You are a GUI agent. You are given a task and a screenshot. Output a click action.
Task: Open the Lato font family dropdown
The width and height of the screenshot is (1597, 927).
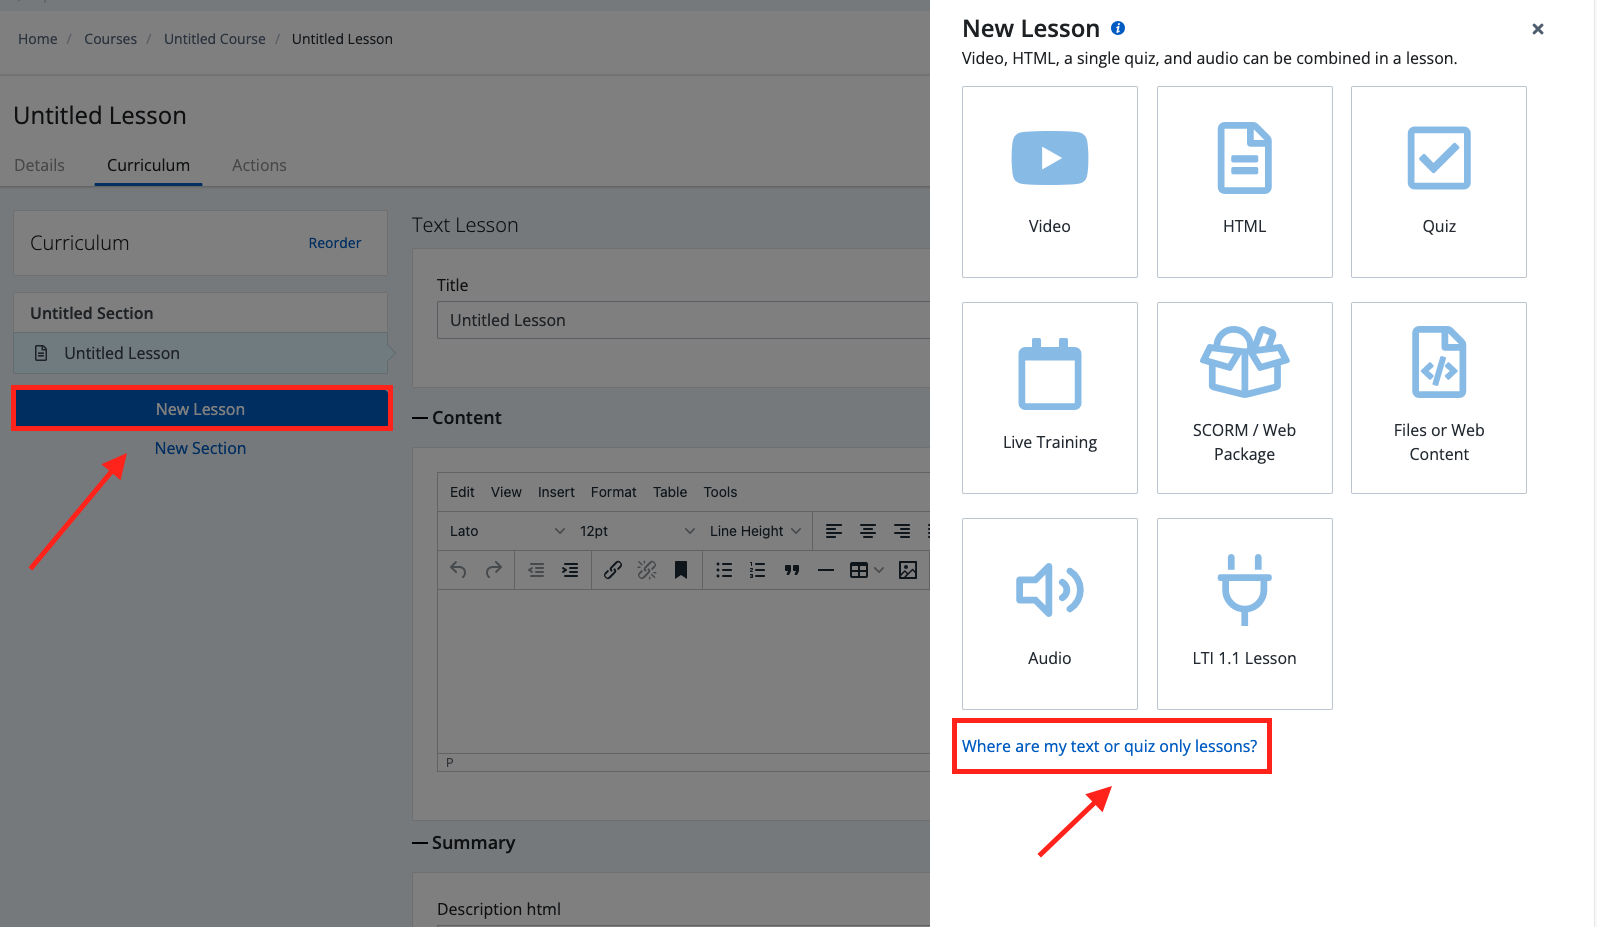pos(506,531)
